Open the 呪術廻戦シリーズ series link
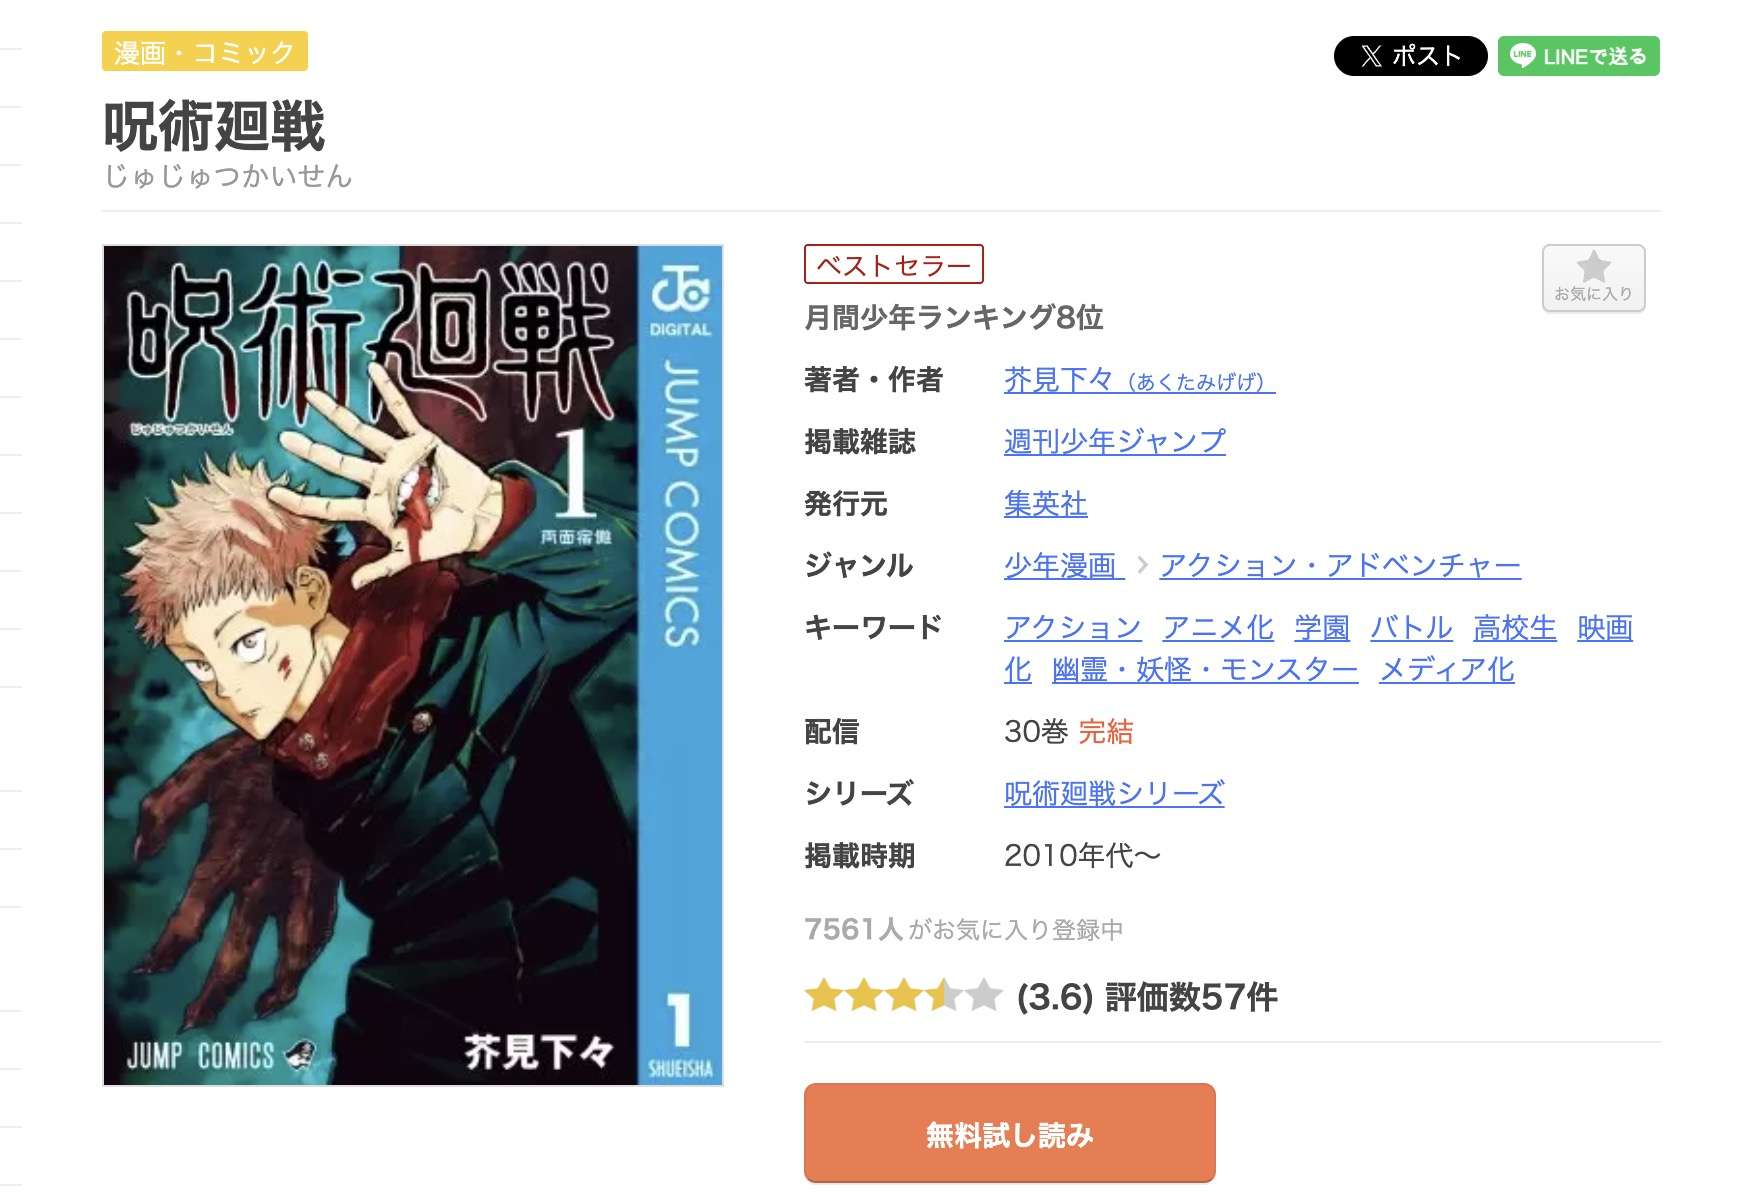Image resolution: width=1750 pixels, height=1202 pixels. tap(1114, 793)
